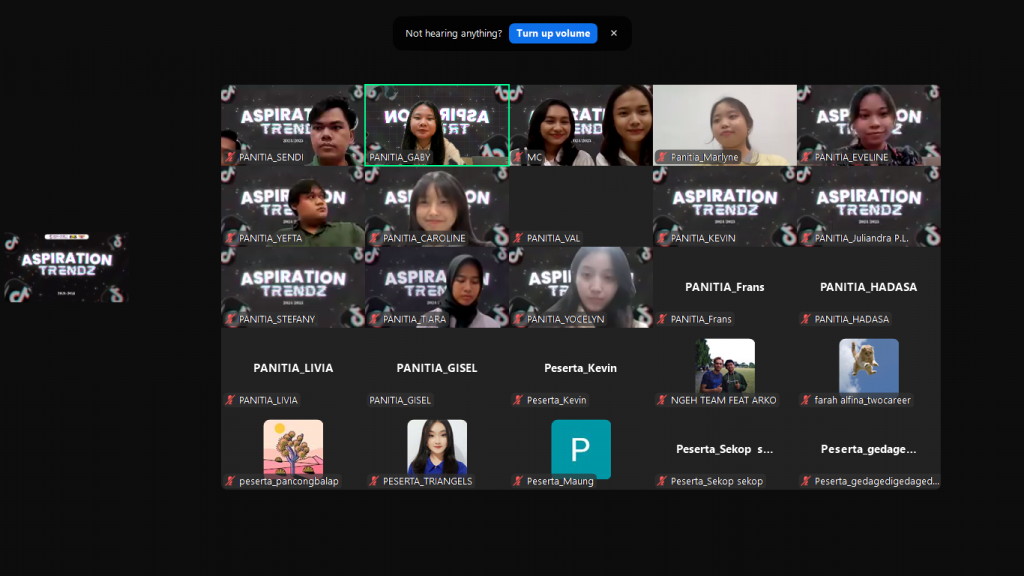Image resolution: width=1024 pixels, height=576 pixels.
Task: Click muted mic icon next to PANITIA_TIARA
Action: pos(374,319)
